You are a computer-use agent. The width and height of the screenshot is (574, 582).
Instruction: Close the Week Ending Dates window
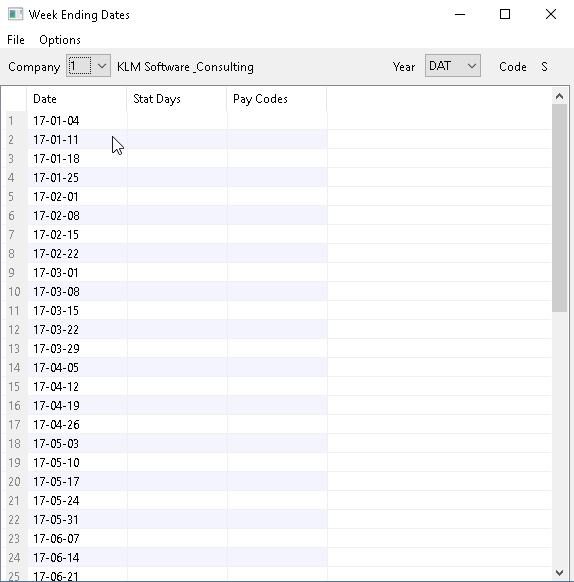[x=551, y=14]
